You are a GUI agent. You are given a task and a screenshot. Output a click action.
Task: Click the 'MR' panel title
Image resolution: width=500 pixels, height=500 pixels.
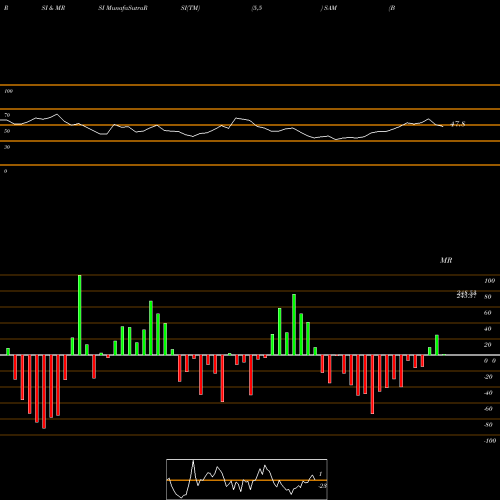point(446,260)
